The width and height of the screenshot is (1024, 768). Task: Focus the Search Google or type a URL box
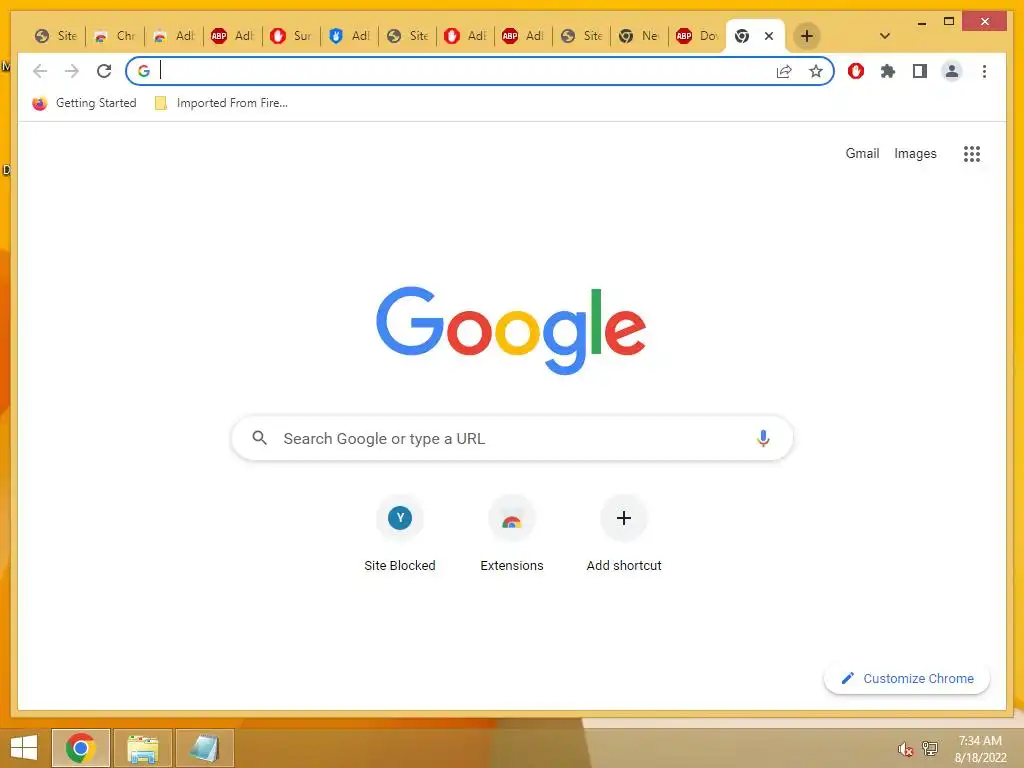512,438
